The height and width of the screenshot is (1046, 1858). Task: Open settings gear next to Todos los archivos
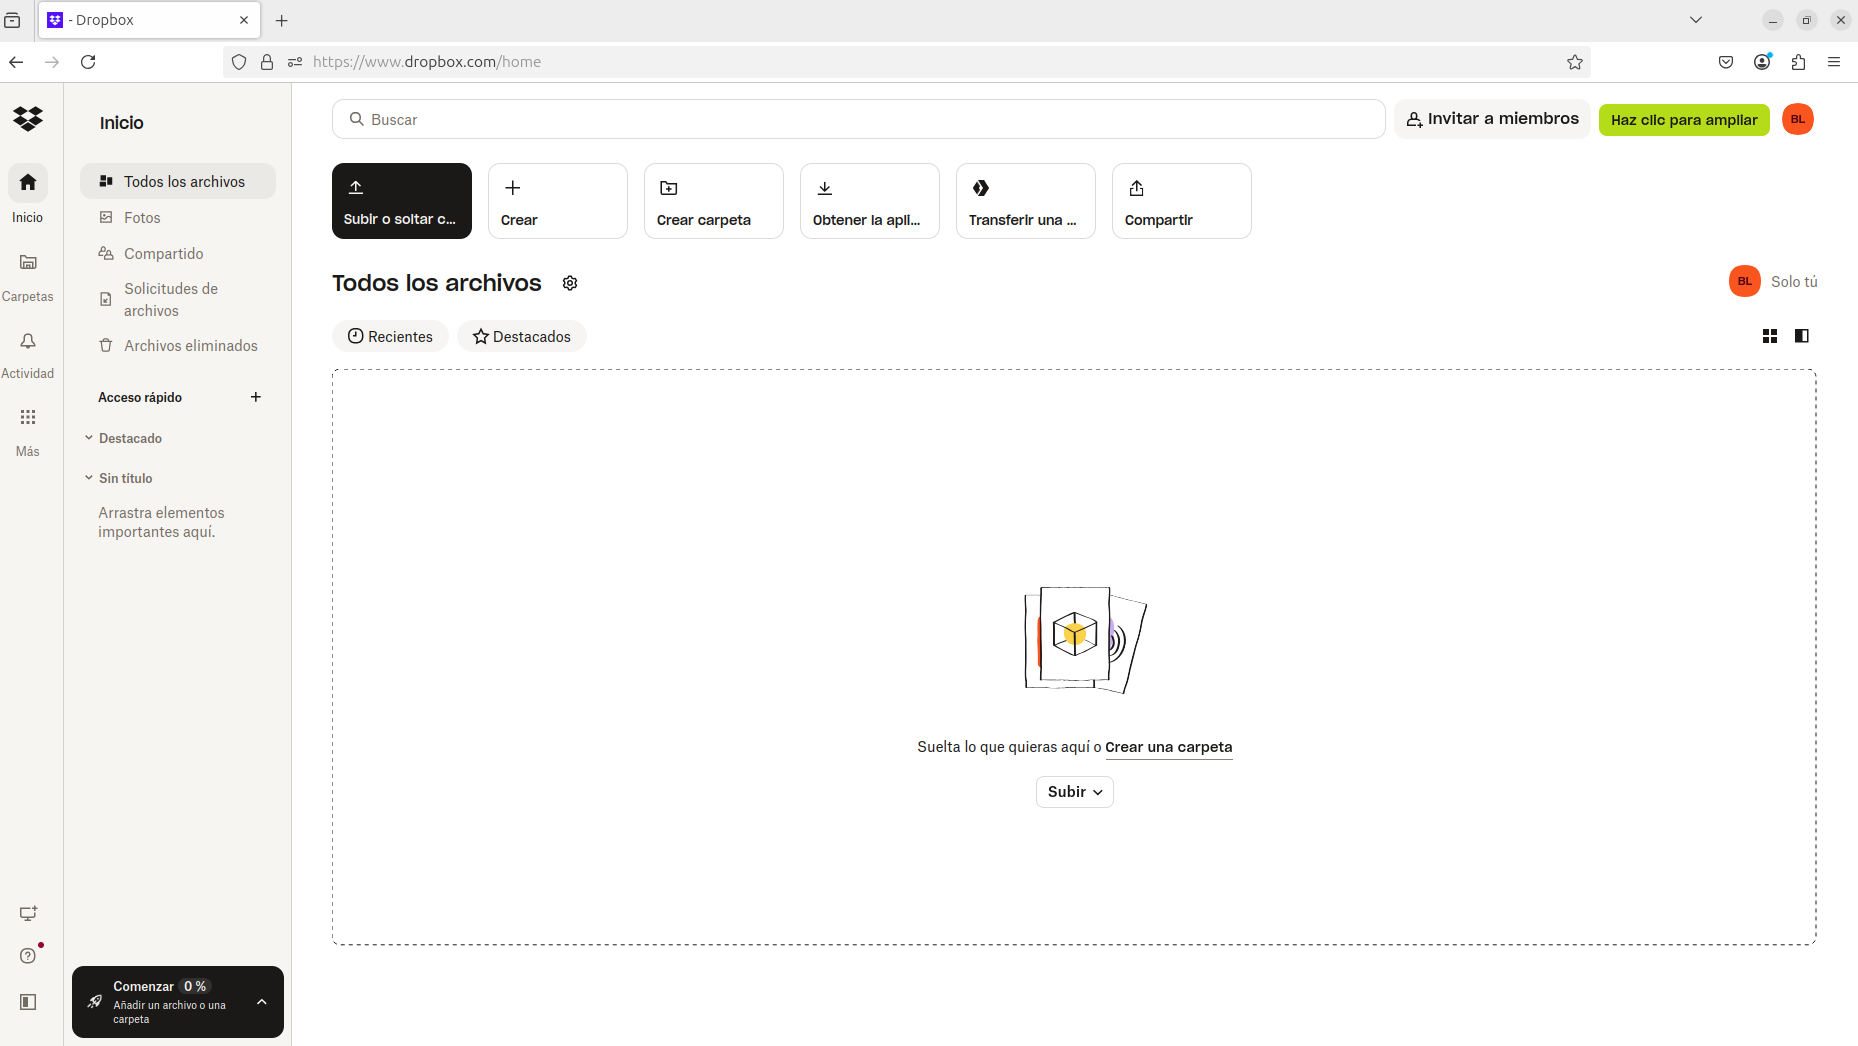[570, 283]
